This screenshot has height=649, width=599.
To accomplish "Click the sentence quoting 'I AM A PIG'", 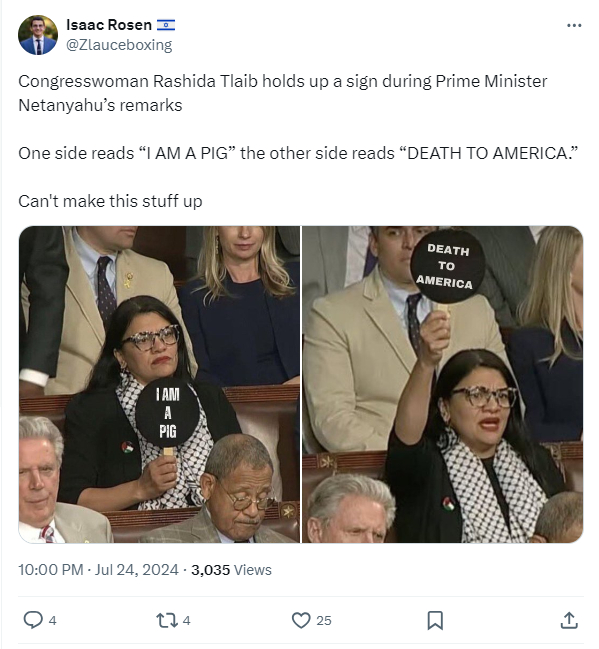I will 298,153.
